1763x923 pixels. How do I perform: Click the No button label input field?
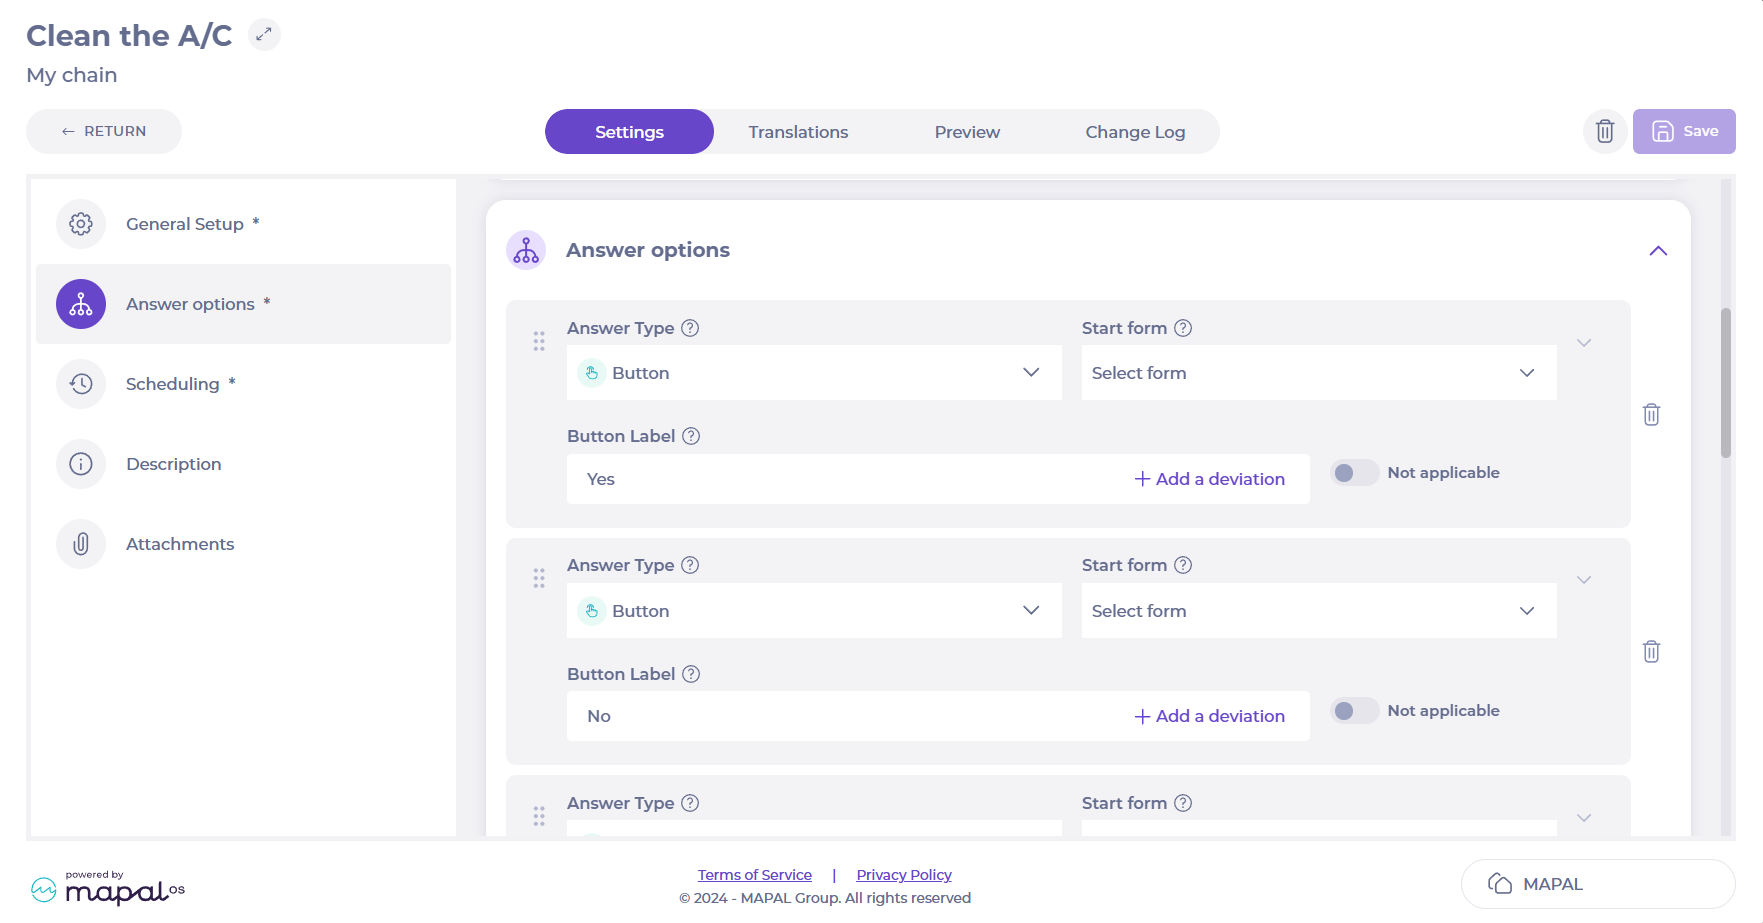(840, 716)
